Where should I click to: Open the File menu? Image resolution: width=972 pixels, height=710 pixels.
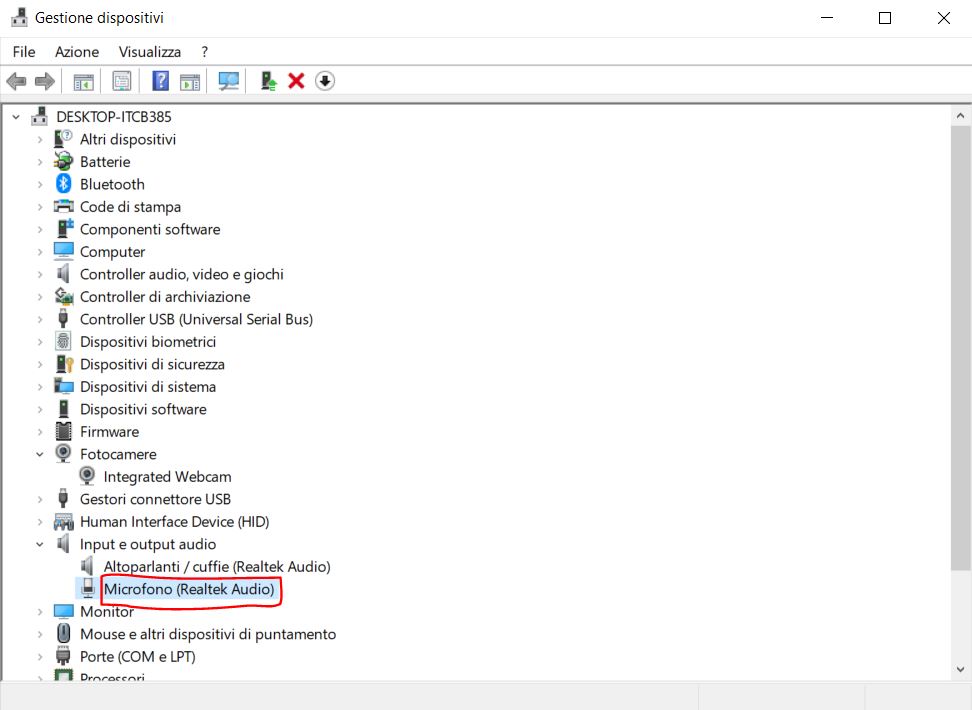click(x=24, y=51)
